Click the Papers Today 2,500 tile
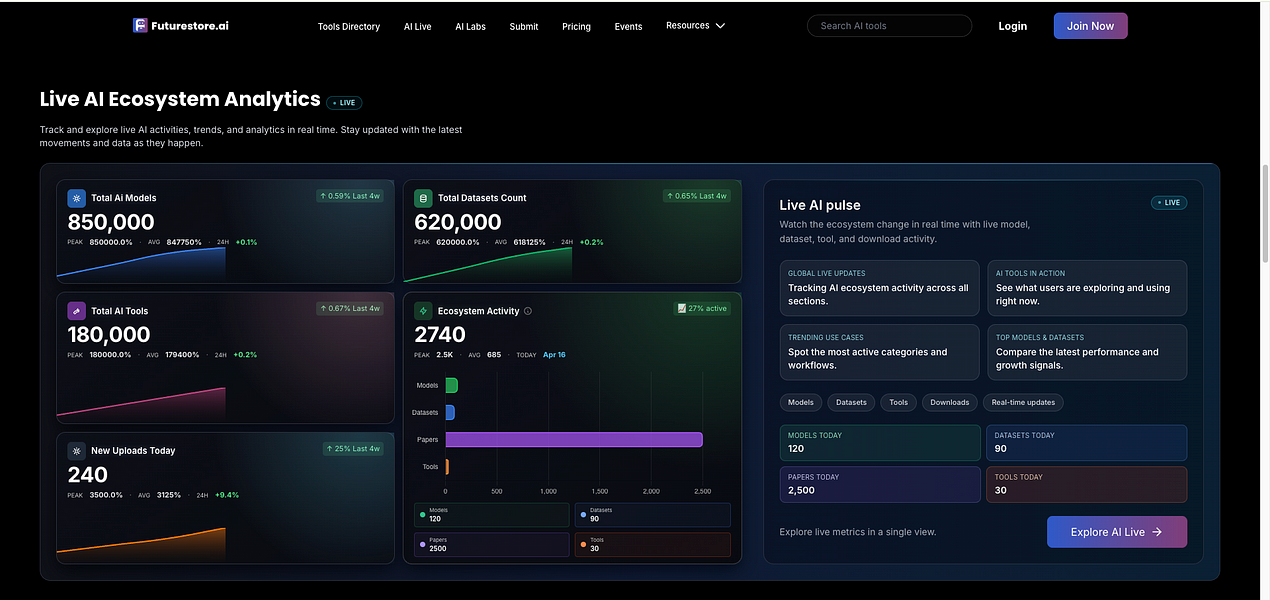This screenshot has width=1270, height=600. [x=880, y=484]
